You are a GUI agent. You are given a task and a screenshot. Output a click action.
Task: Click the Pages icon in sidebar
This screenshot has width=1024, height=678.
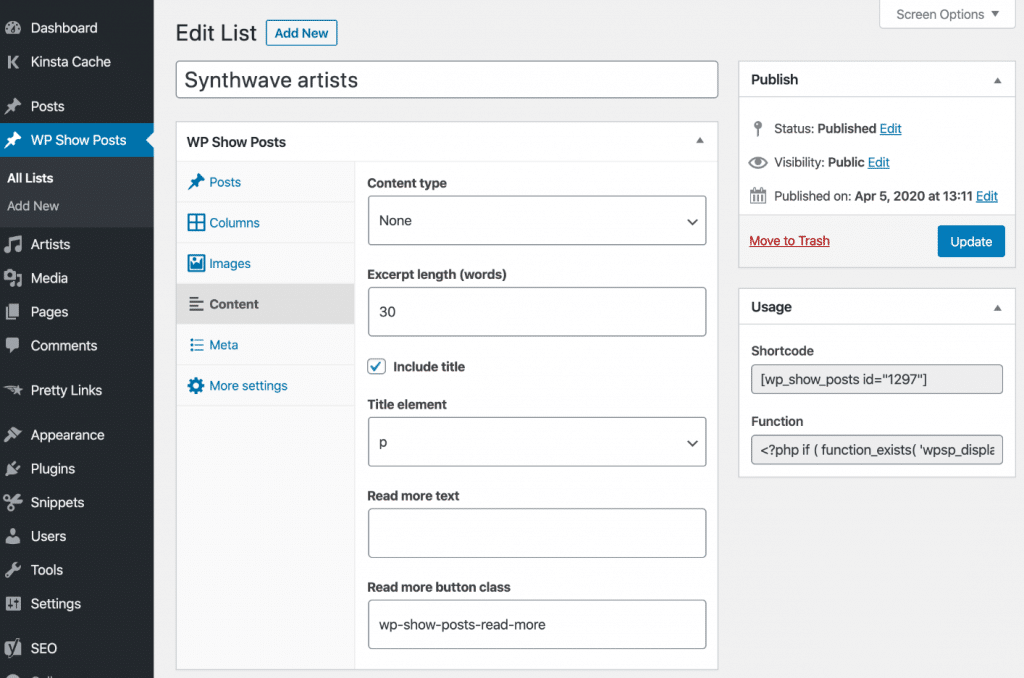click(13, 312)
